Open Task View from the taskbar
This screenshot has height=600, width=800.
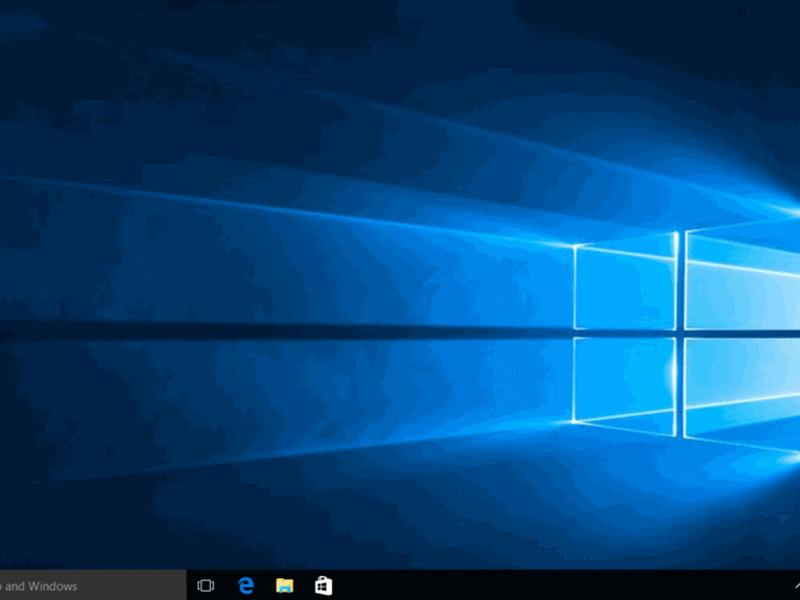tap(206, 585)
